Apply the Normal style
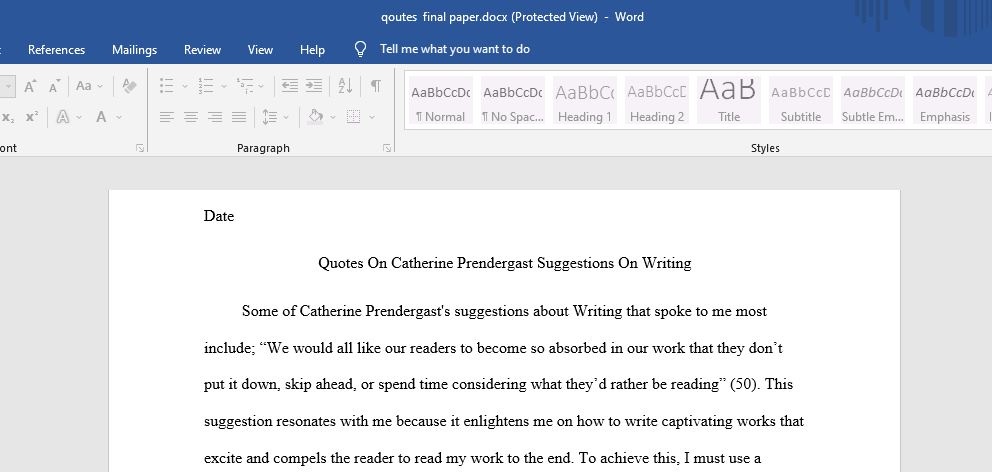The height and width of the screenshot is (472, 992). point(440,101)
